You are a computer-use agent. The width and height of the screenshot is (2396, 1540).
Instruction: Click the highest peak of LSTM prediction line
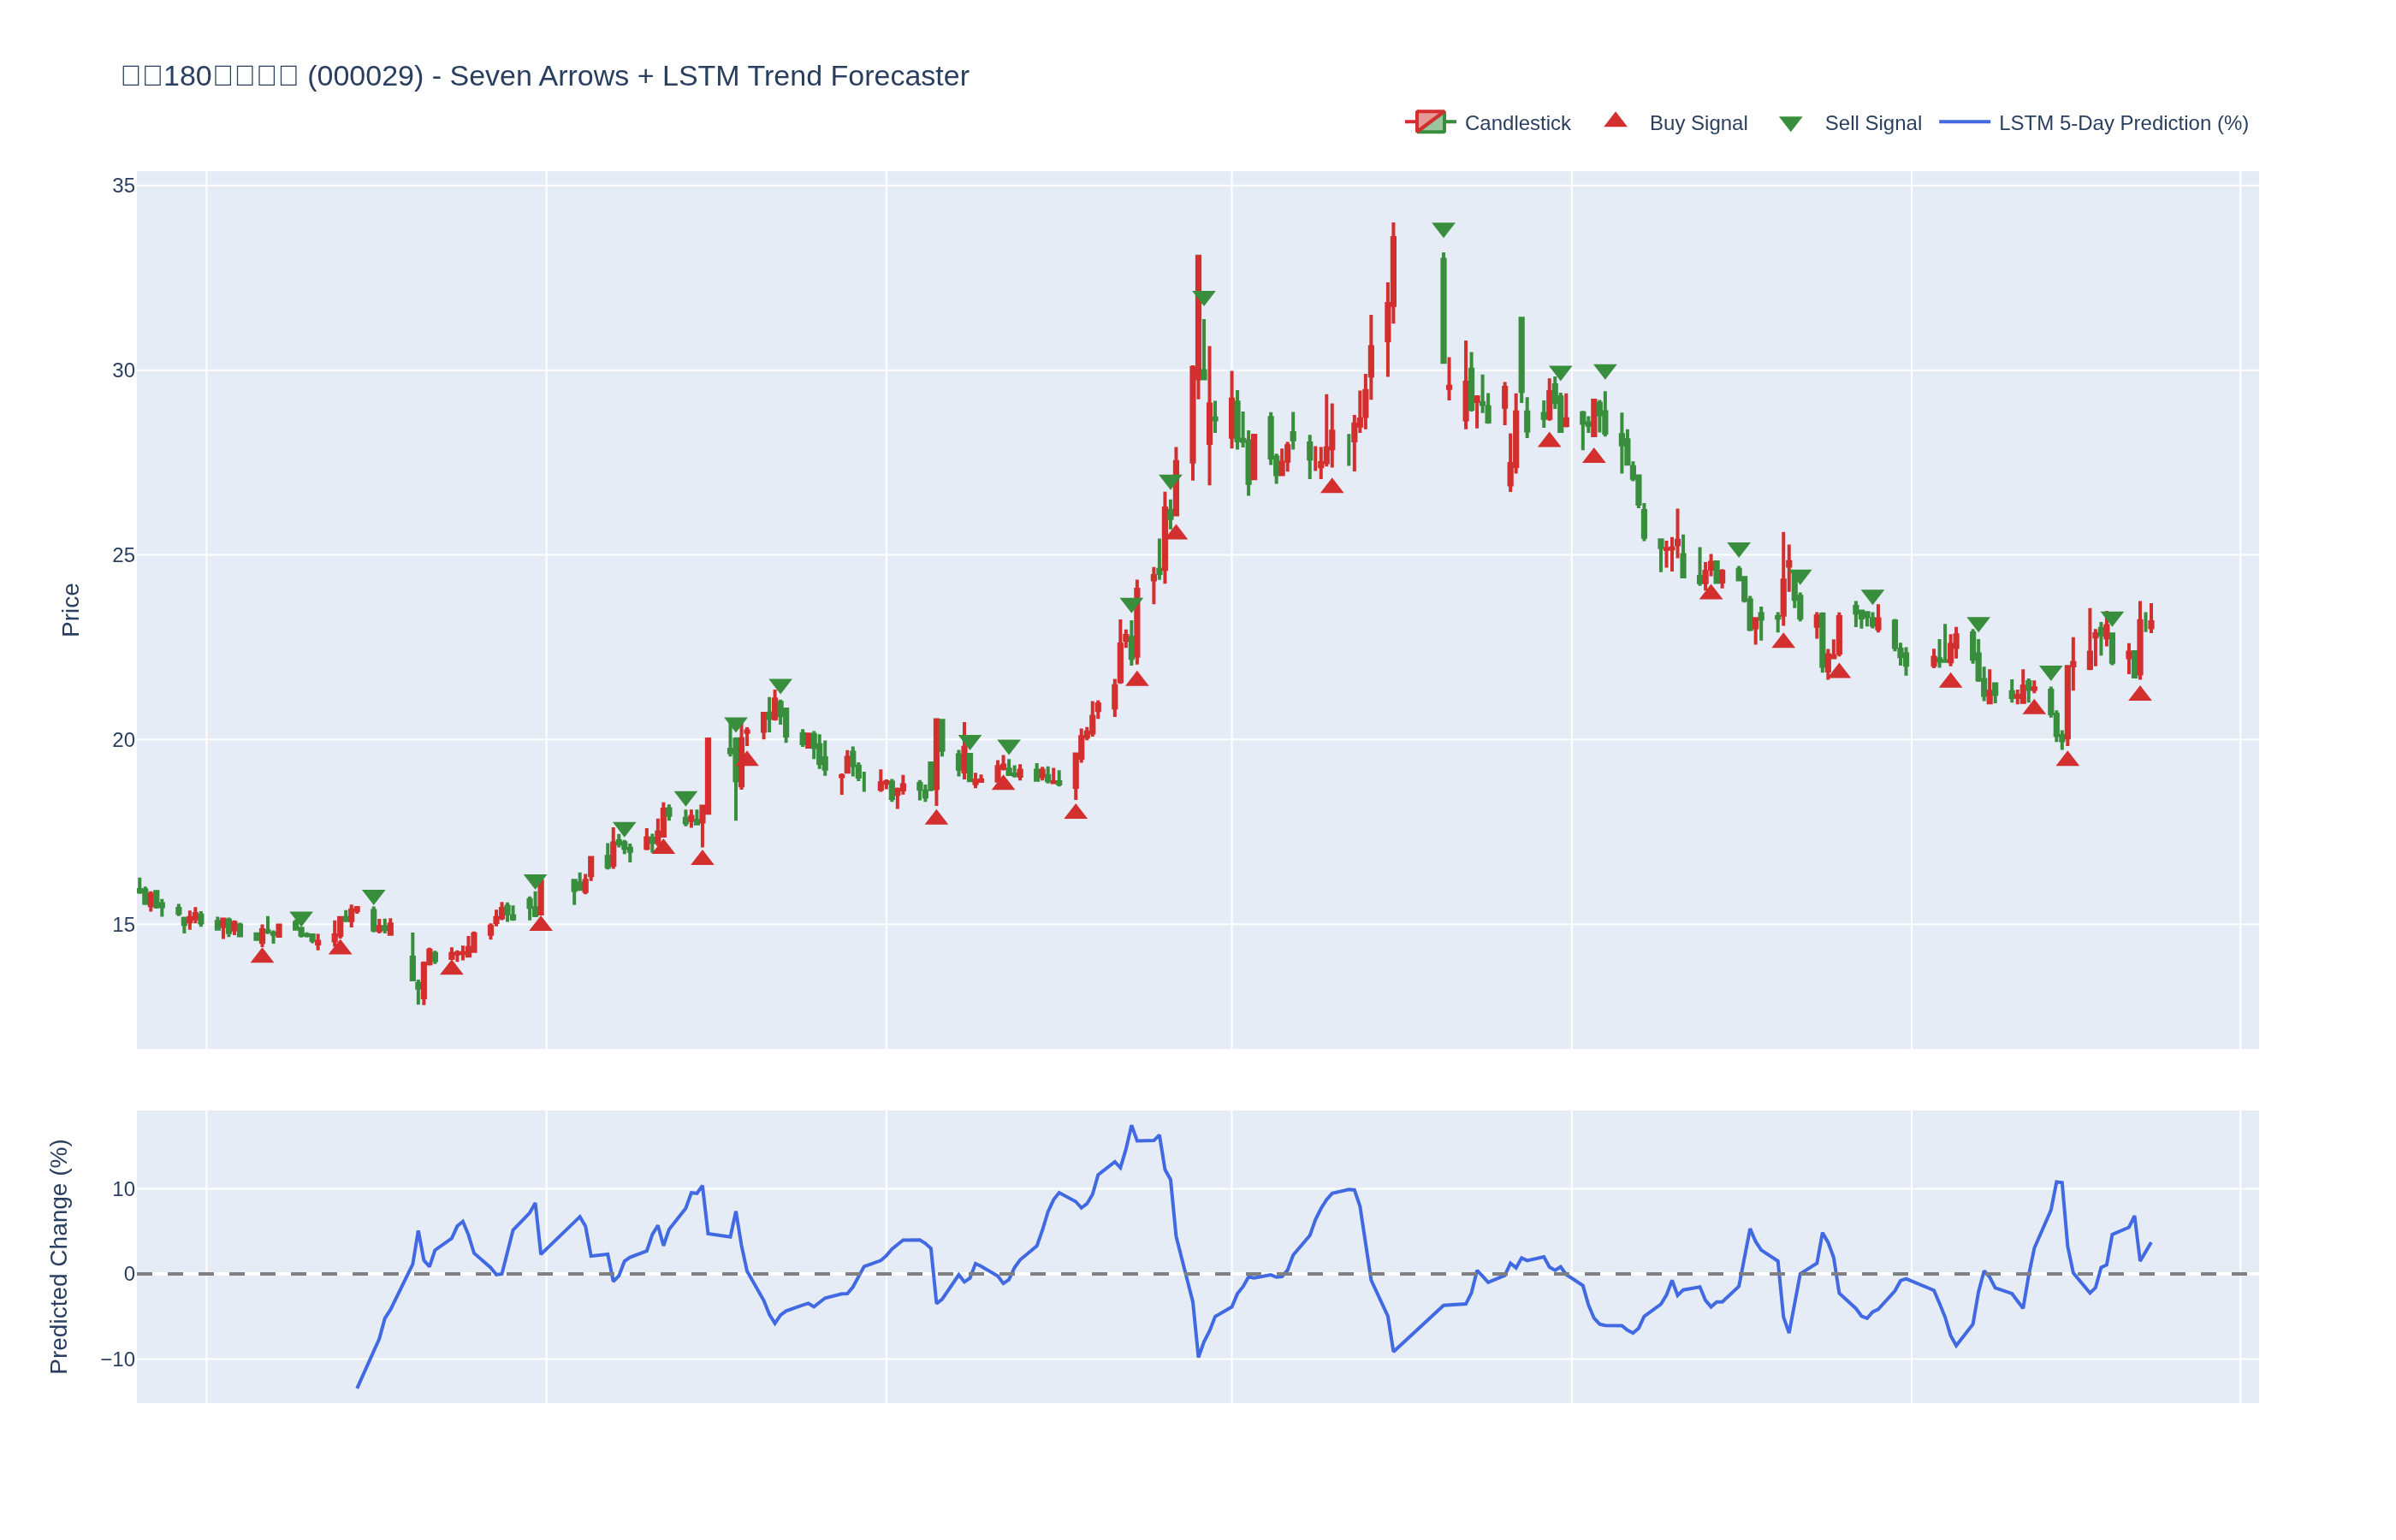point(1131,1127)
